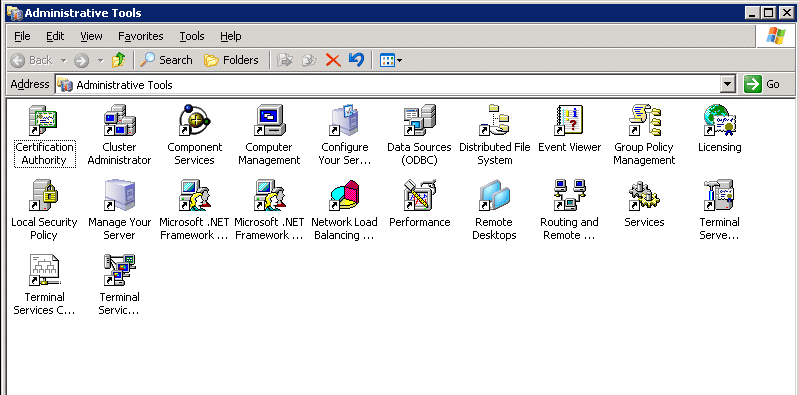Select the Group Policy Management icon
The image size is (799, 395).
click(x=644, y=120)
